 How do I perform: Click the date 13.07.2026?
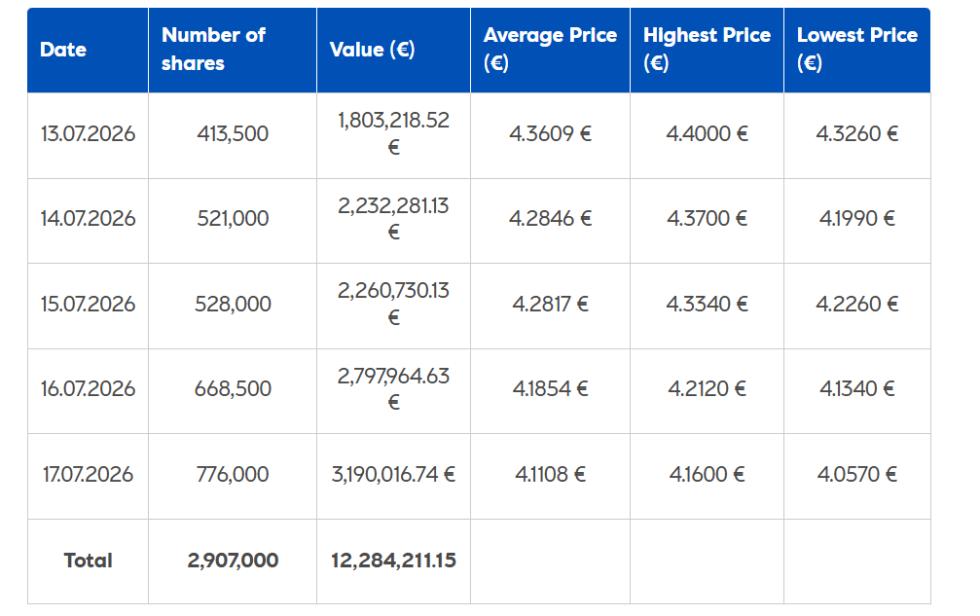coord(88,134)
